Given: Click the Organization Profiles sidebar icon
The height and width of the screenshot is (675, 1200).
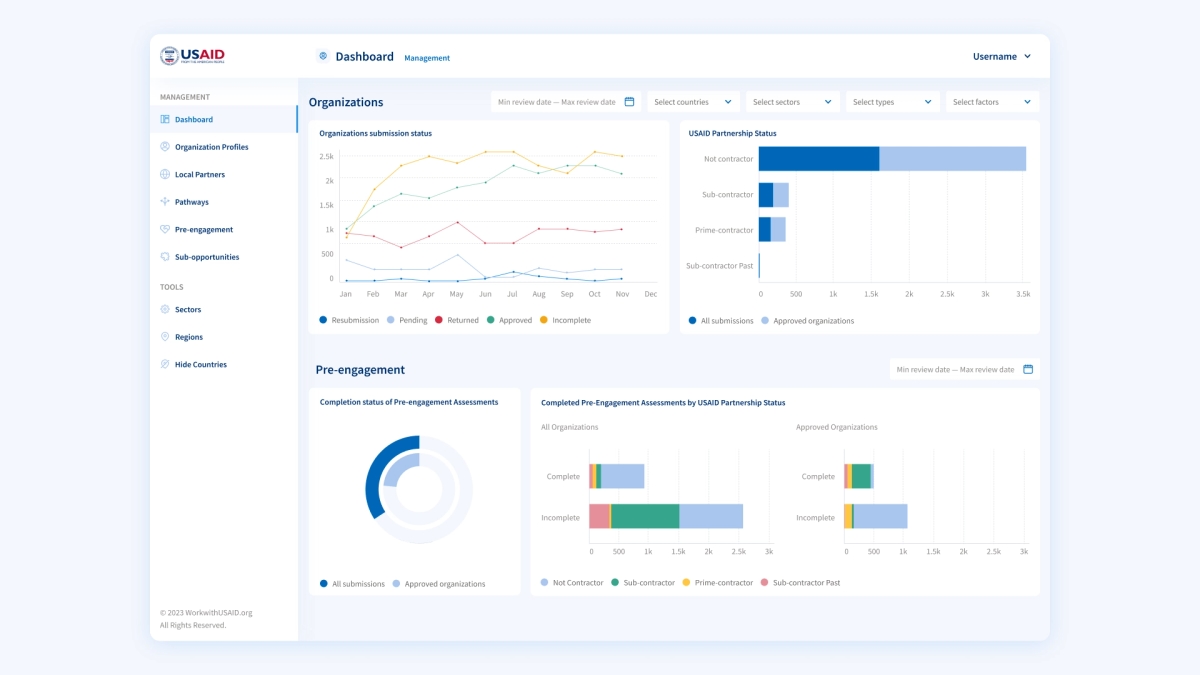Looking at the screenshot, I should tap(165, 147).
